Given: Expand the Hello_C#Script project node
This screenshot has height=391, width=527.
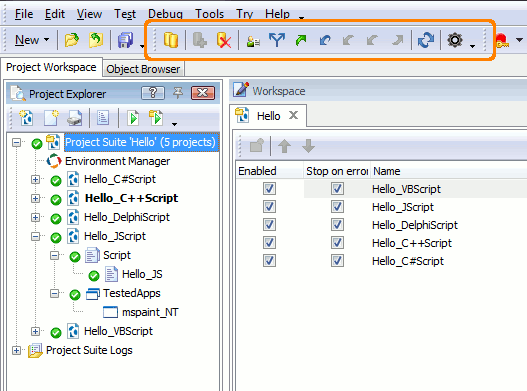Looking at the screenshot, I should click(35, 180).
